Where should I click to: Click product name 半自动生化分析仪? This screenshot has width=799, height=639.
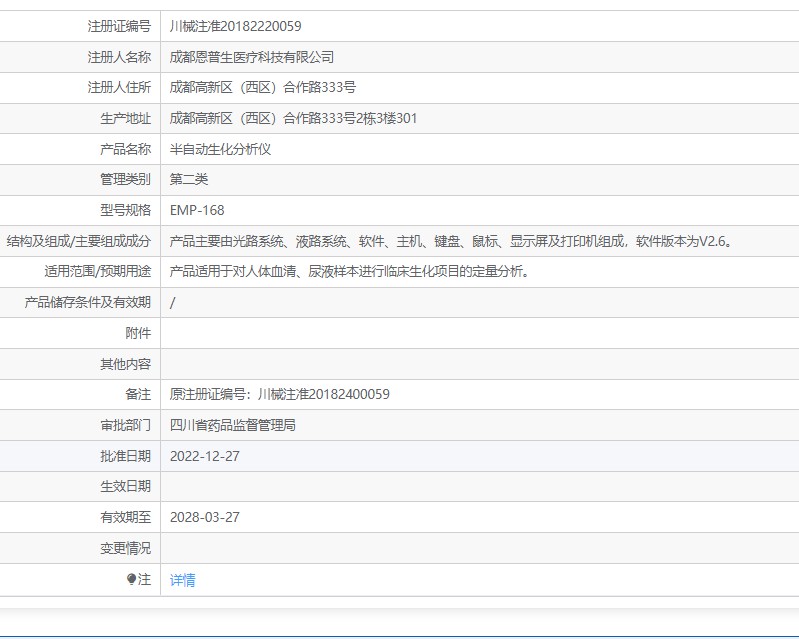[220, 149]
